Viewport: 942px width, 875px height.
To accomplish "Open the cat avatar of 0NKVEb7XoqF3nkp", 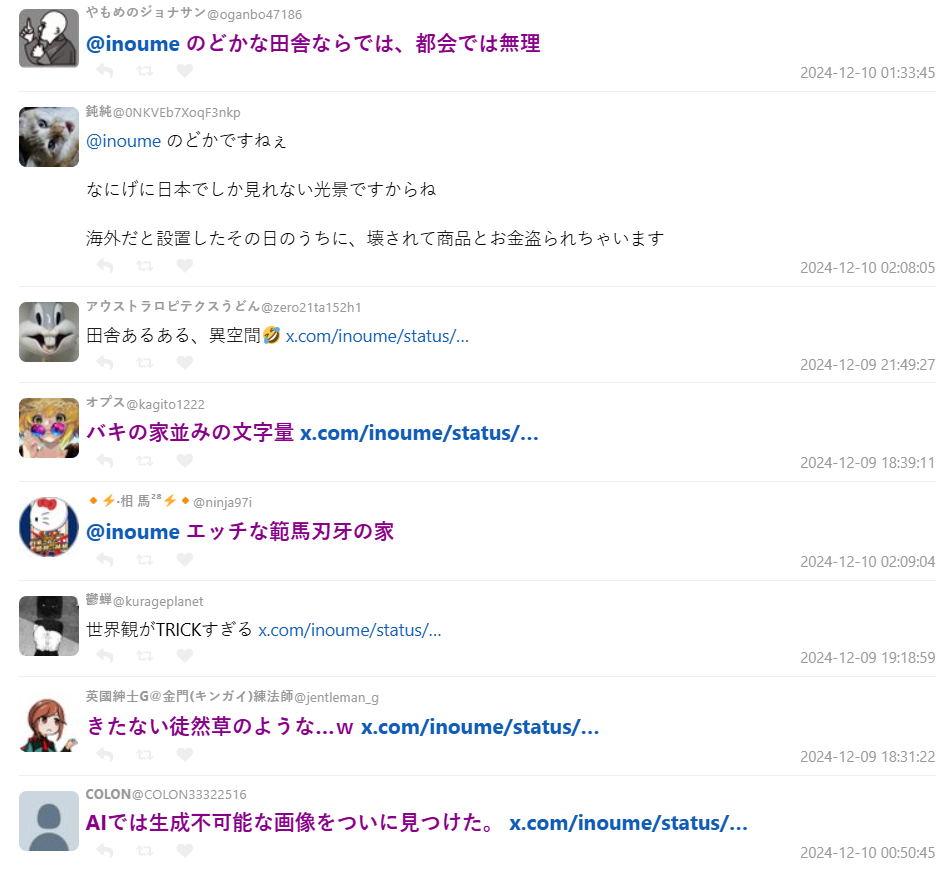I will (x=49, y=137).
